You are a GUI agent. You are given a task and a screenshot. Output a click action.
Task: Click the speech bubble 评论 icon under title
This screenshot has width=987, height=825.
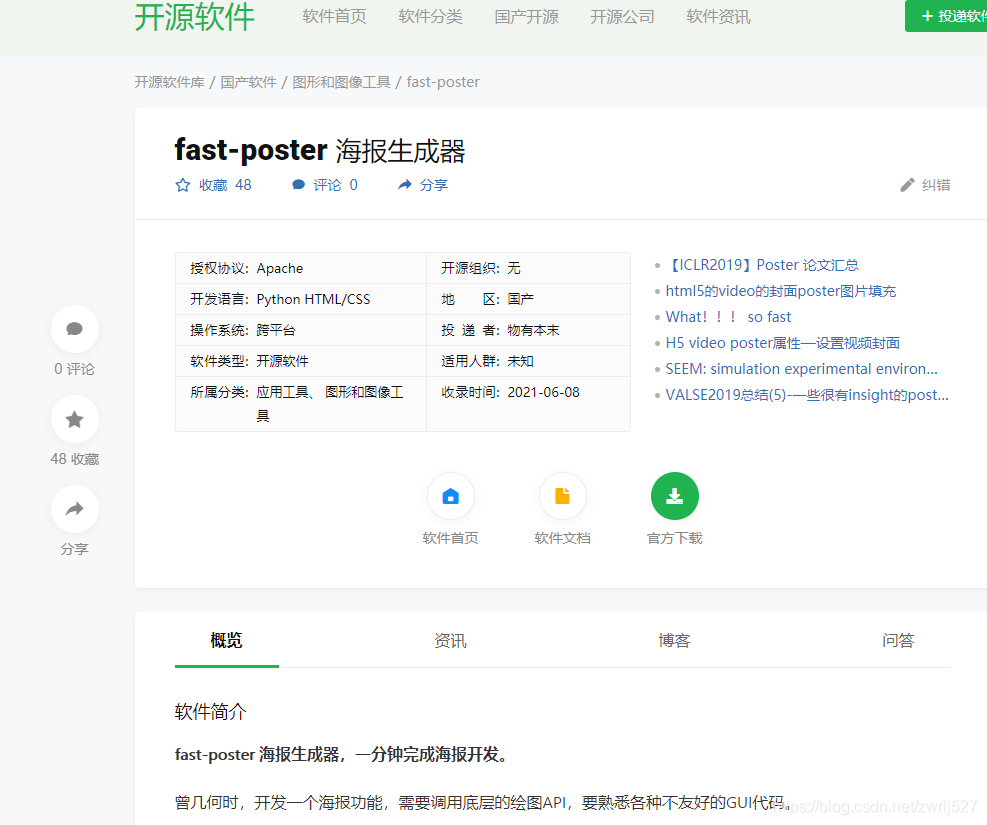point(298,185)
